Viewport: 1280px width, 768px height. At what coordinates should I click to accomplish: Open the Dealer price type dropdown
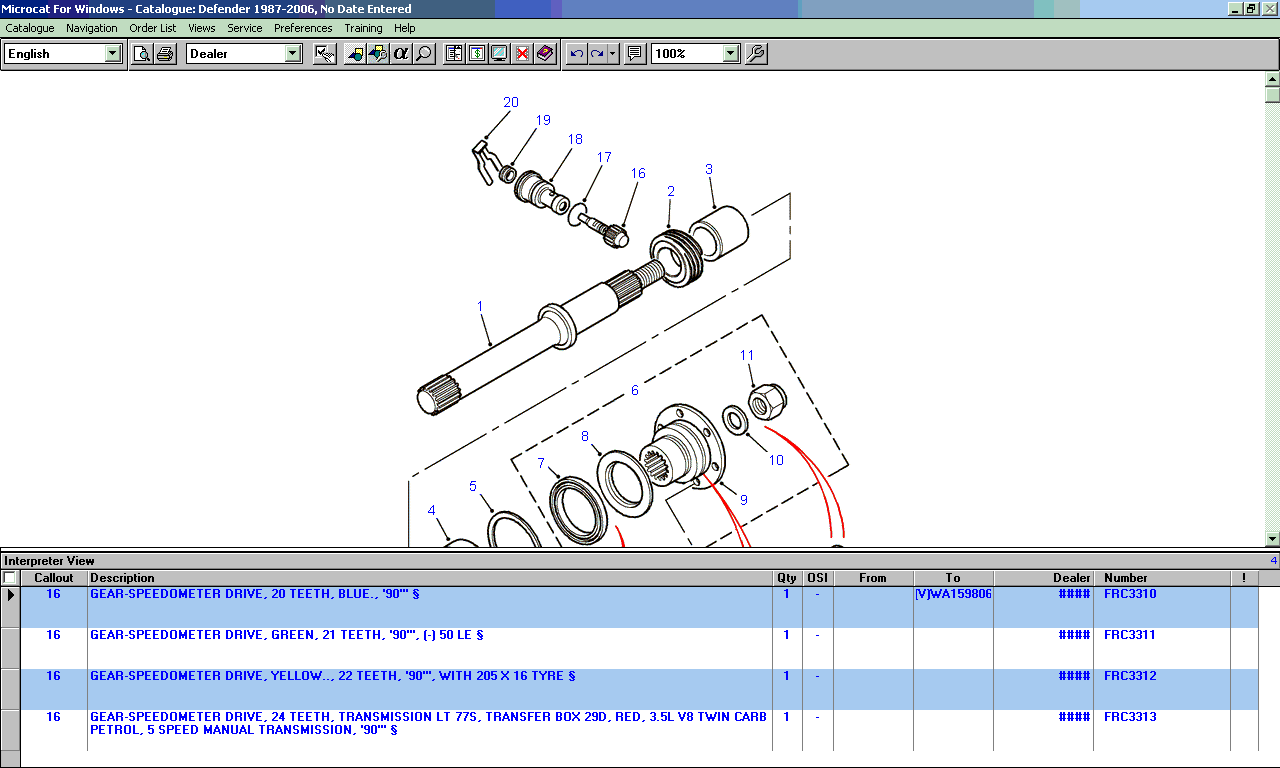click(293, 54)
